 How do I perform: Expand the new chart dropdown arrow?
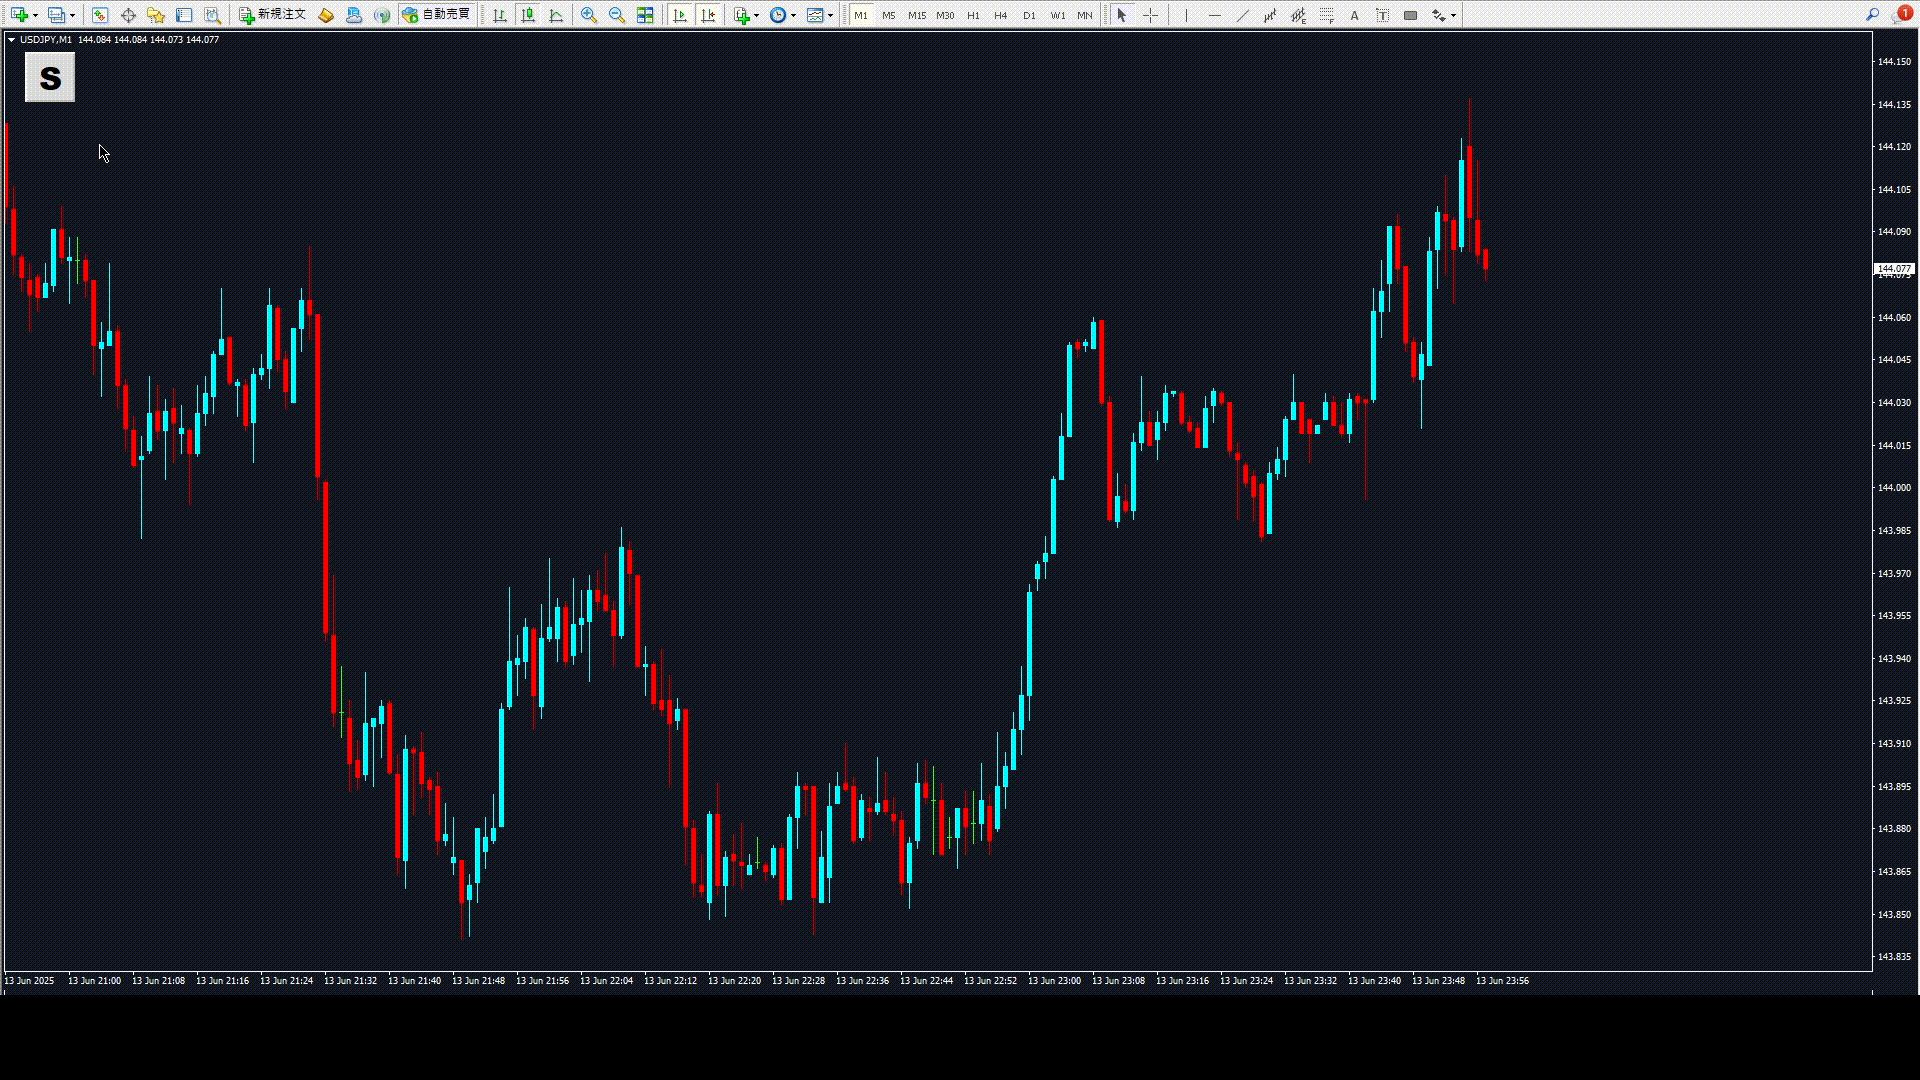pyautogui.click(x=35, y=15)
